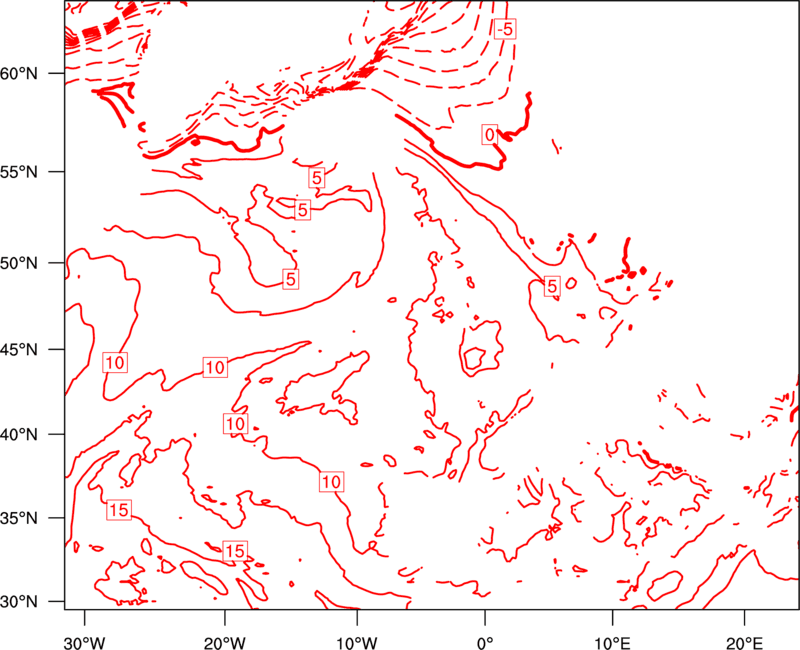Click the 10°W longitude axis label
Image resolution: width=800 pixels, height=650 pixels.
tap(357, 642)
